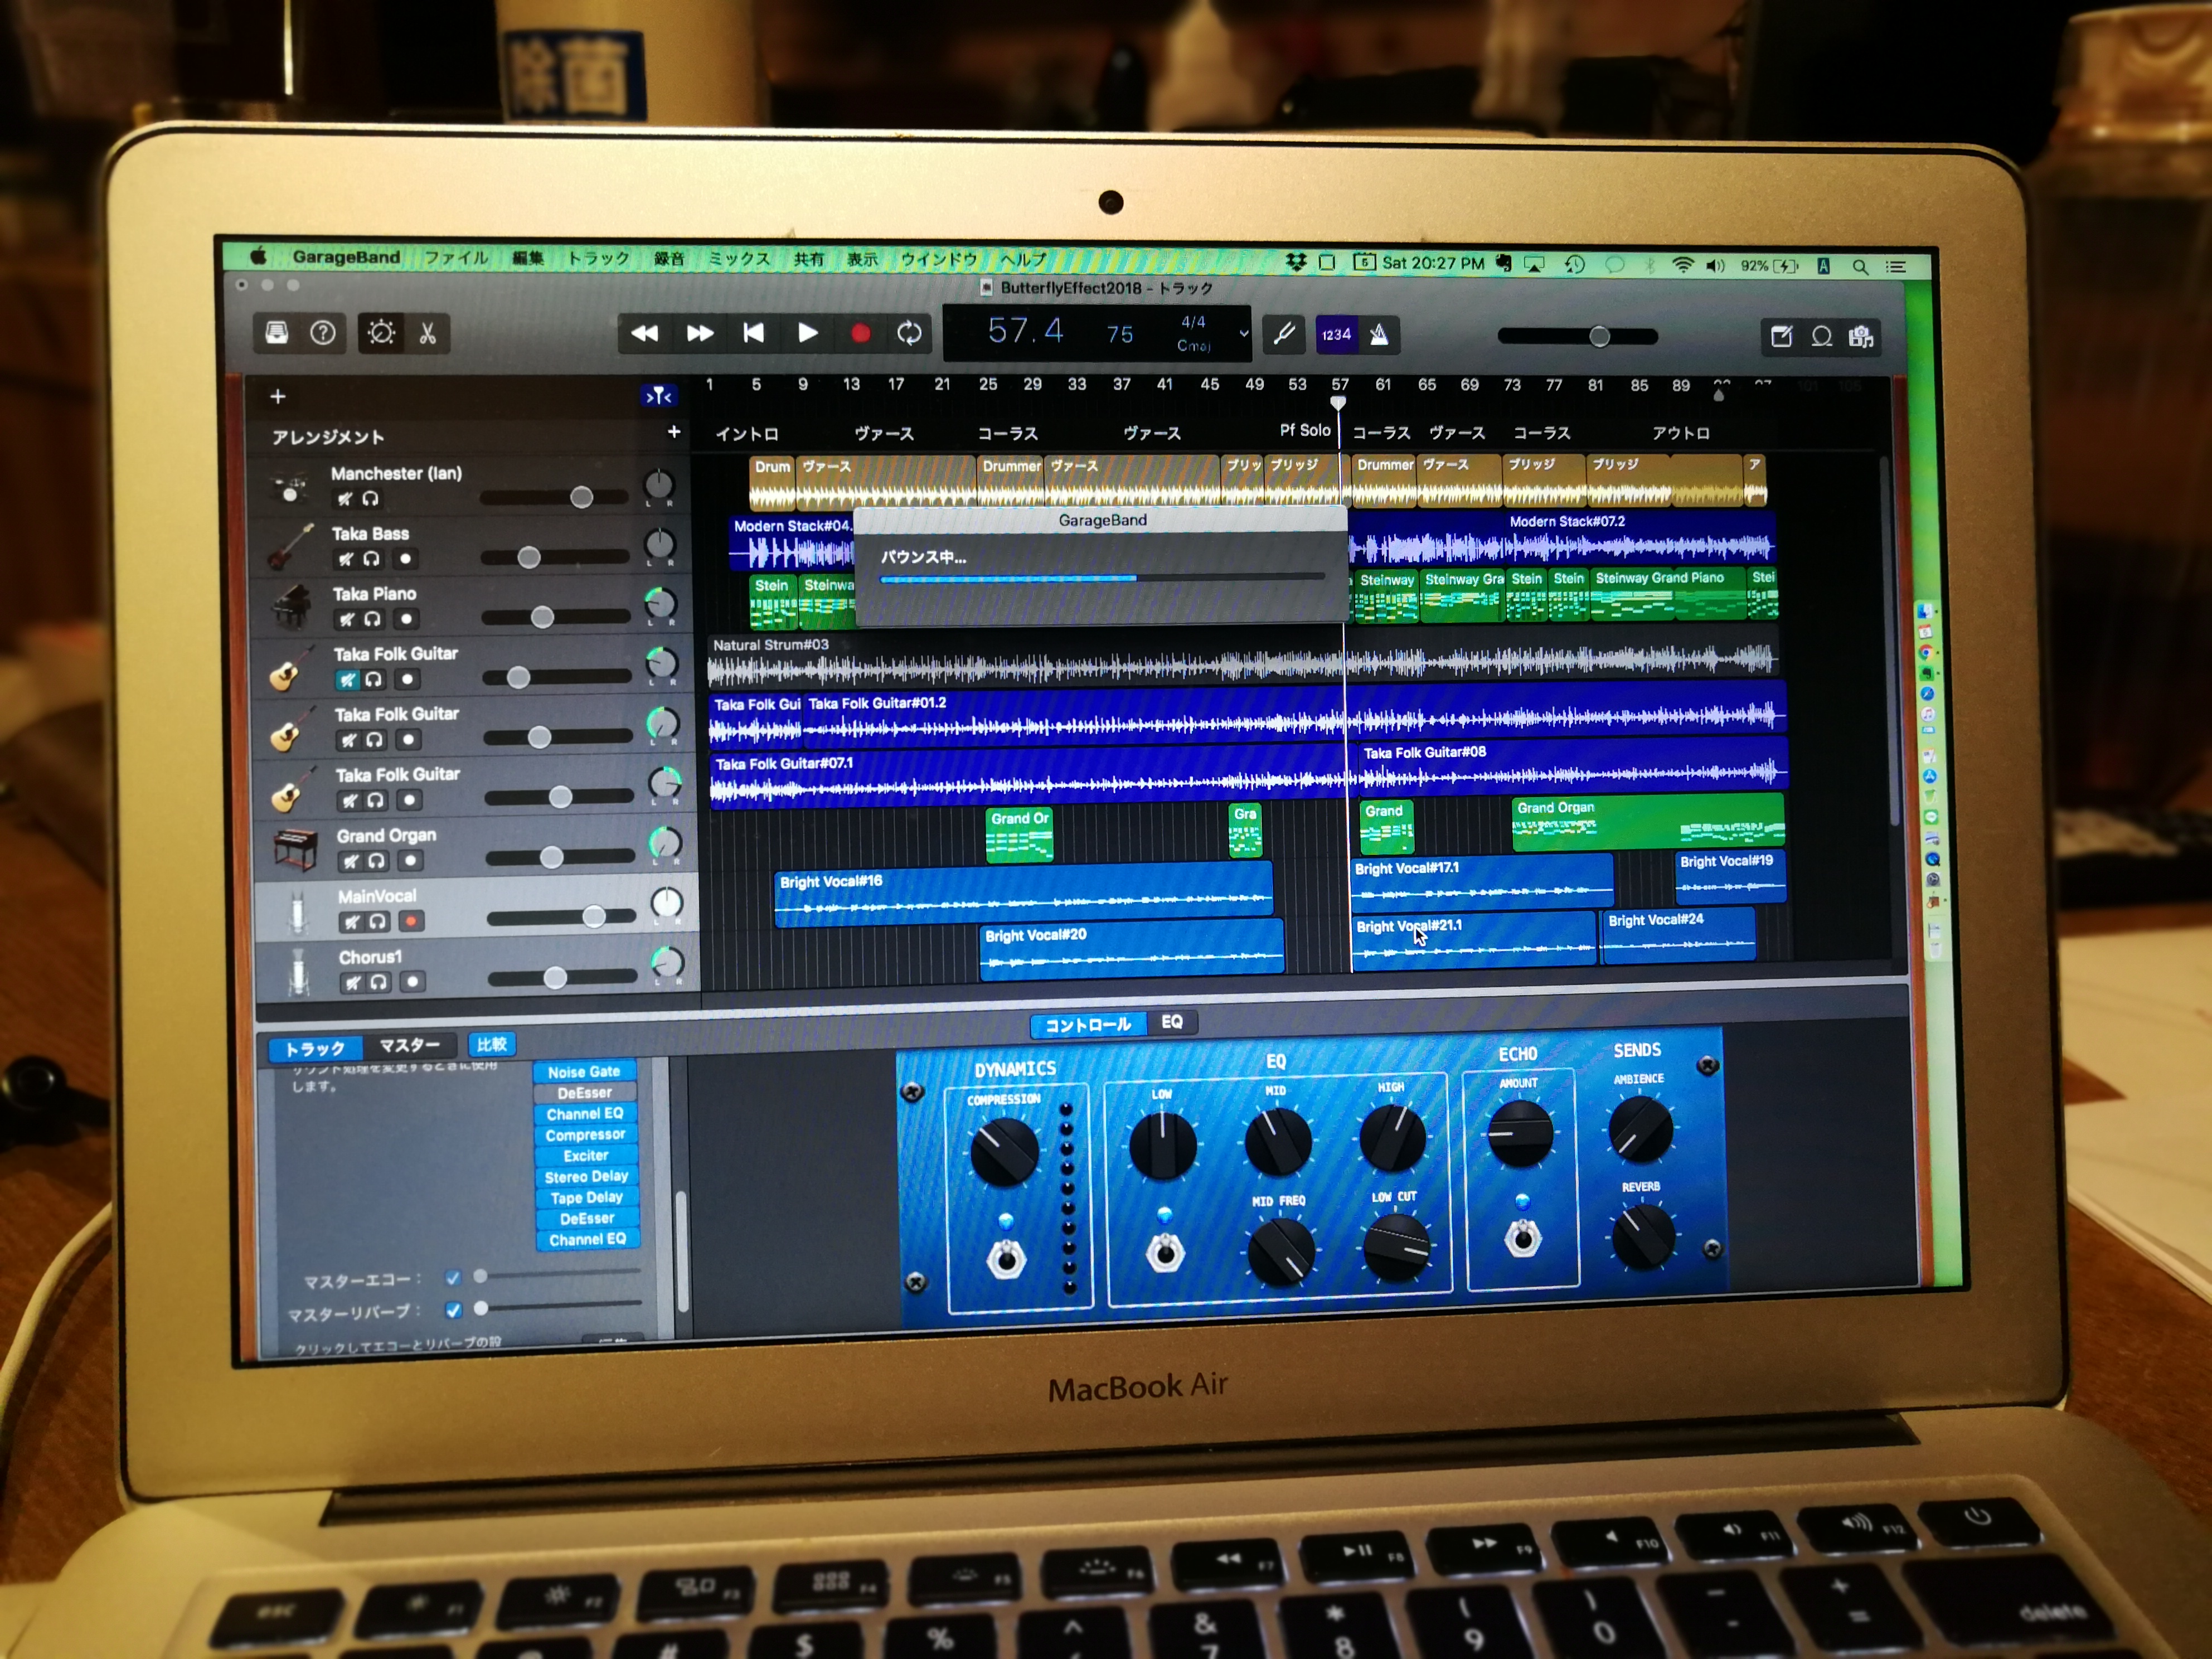Open the Note Pad button
The image size is (2212, 1659).
click(x=1782, y=336)
